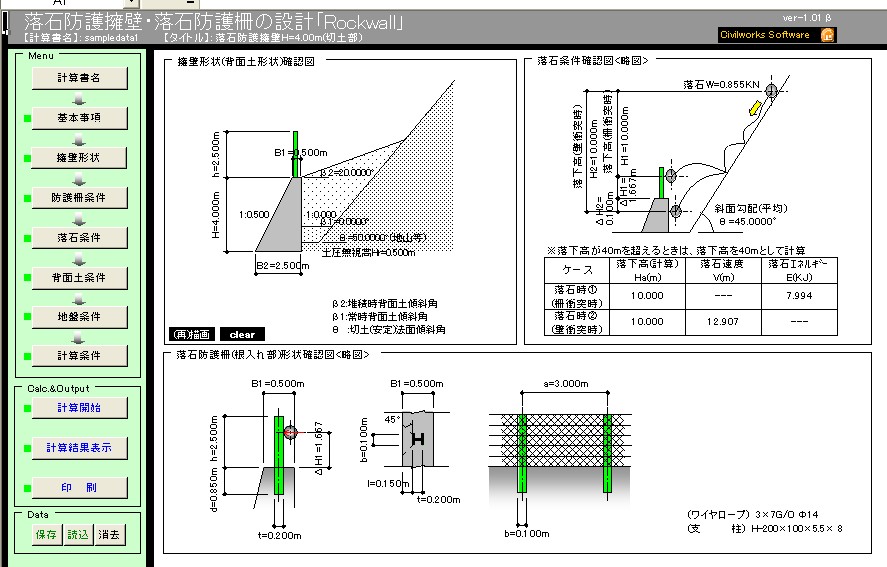
Task: Click the 計算書名 menu button
Action: pyautogui.click(x=79, y=78)
